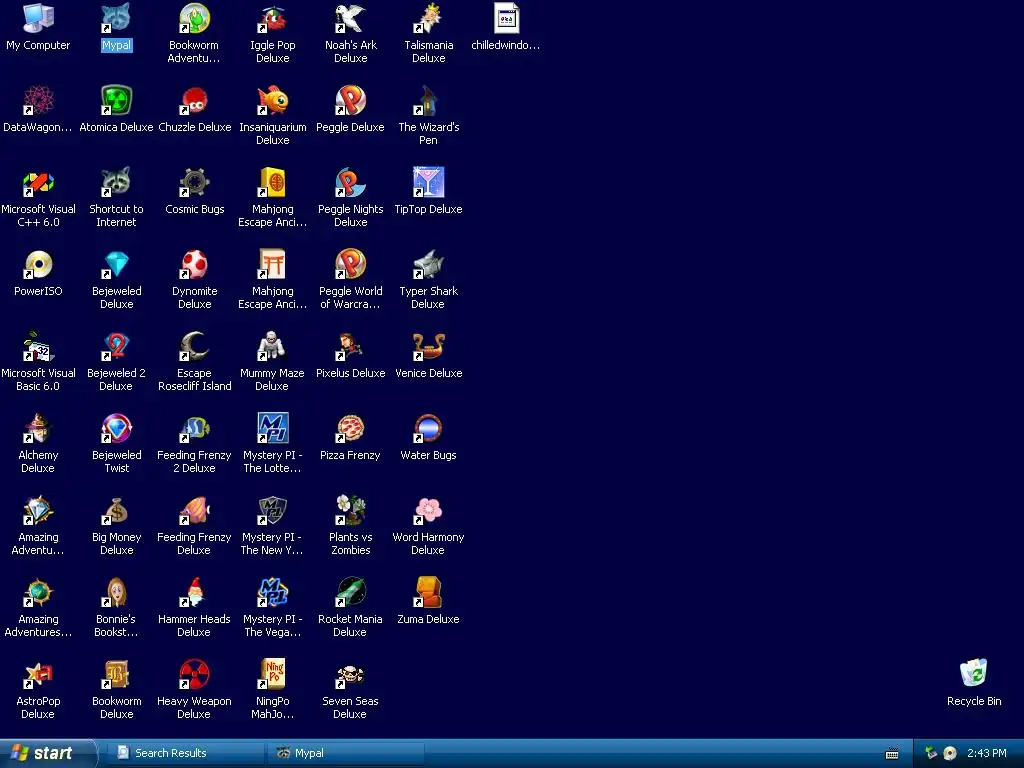
Task: Click Peggle Nights Deluxe icon
Action: [351, 182]
